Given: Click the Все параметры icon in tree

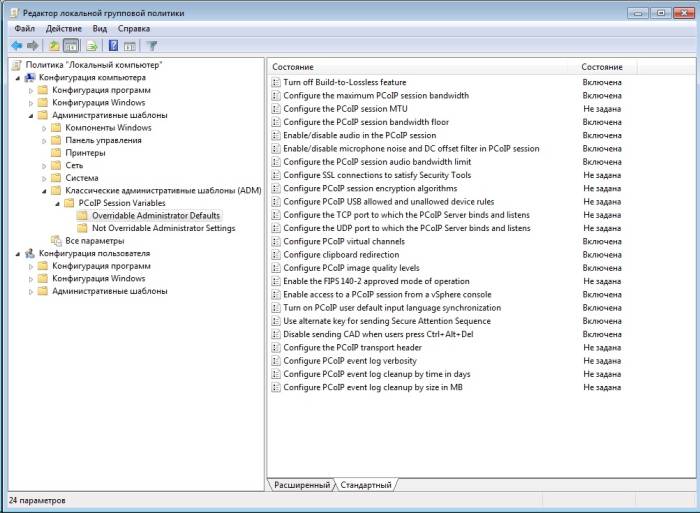Looking at the screenshot, I should (56, 241).
